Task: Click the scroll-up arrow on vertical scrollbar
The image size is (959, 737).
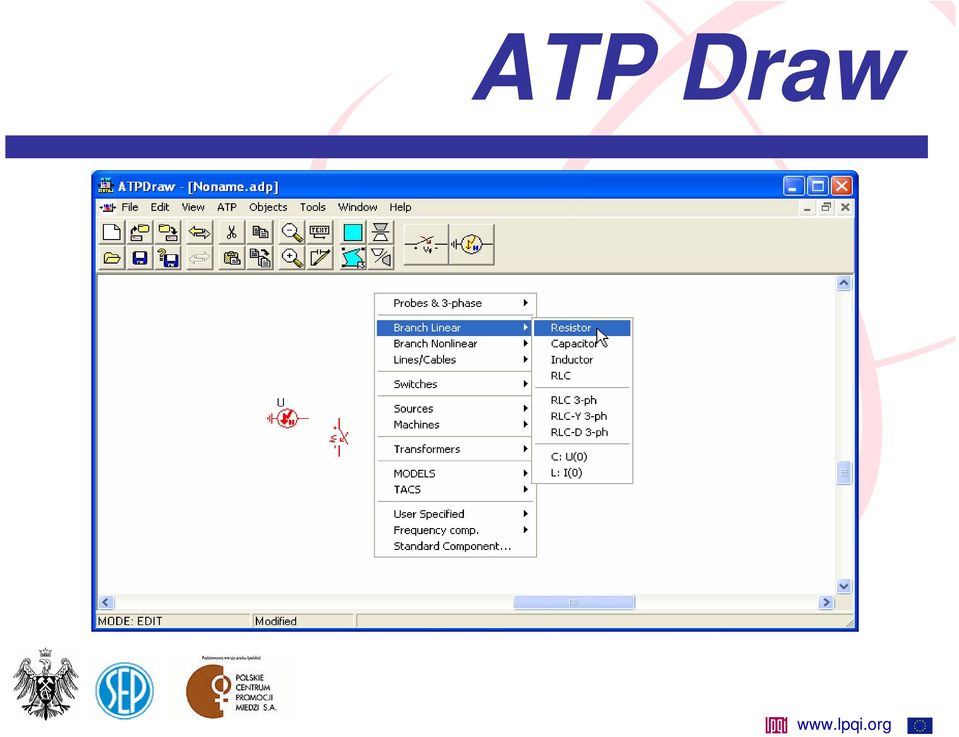Action: click(x=844, y=283)
